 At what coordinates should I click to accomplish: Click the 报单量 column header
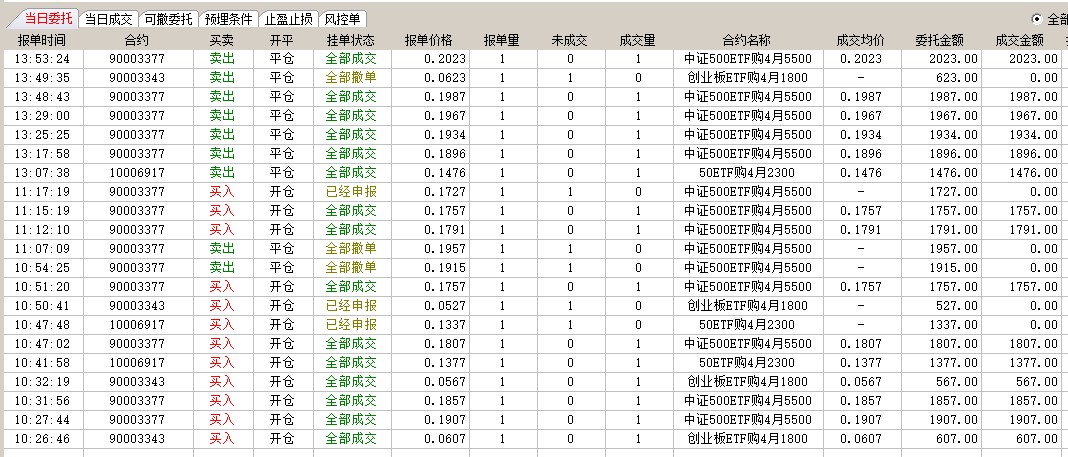pyautogui.click(x=501, y=40)
